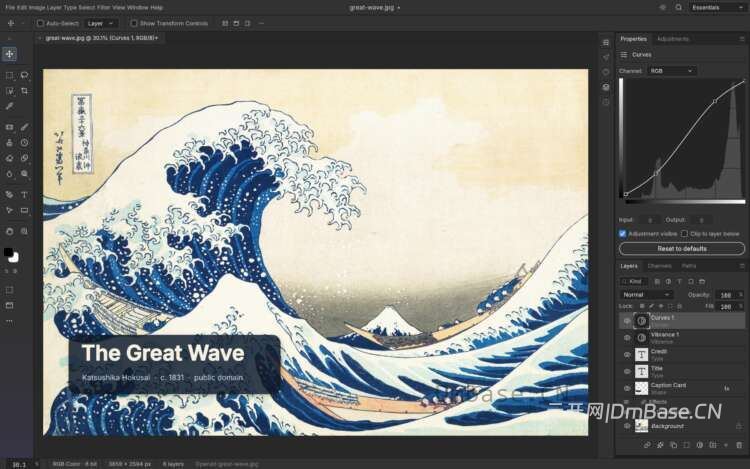
Task: Select the Path Selection arrow tool
Action: pyautogui.click(x=10, y=210)
